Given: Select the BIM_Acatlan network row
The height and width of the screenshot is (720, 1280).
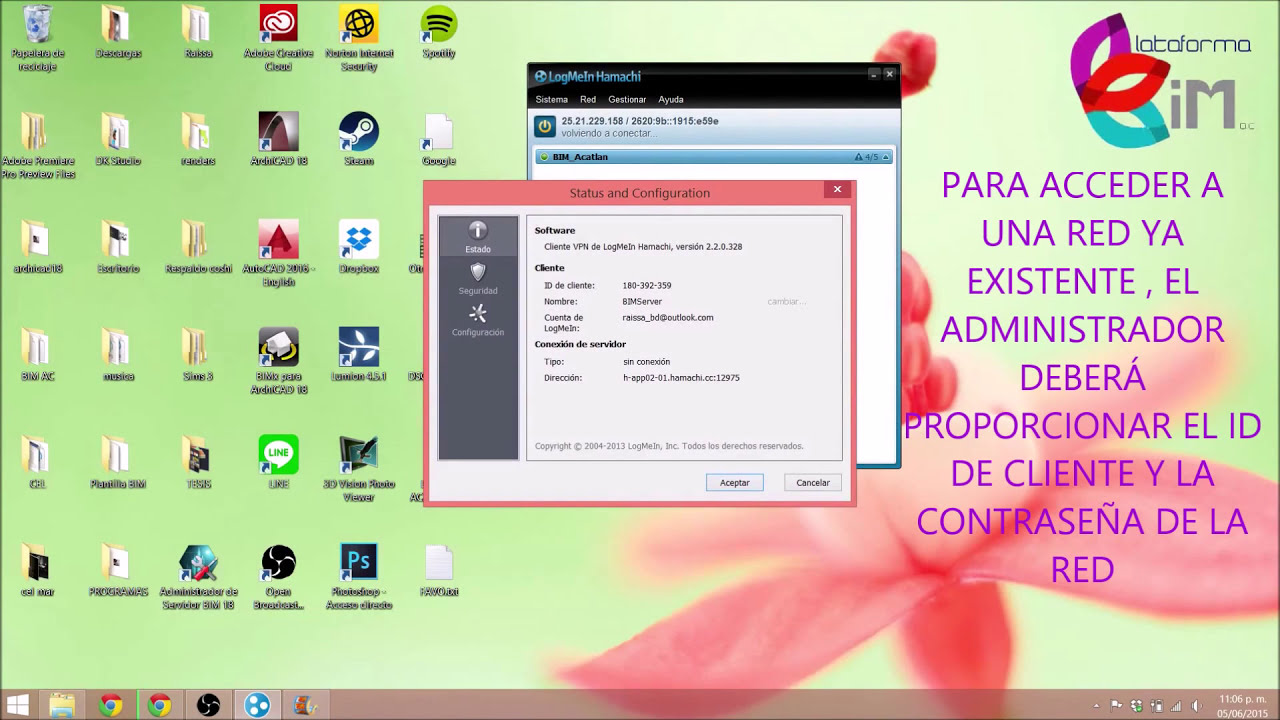Looking at the screenshot, I should click(714, 157).
